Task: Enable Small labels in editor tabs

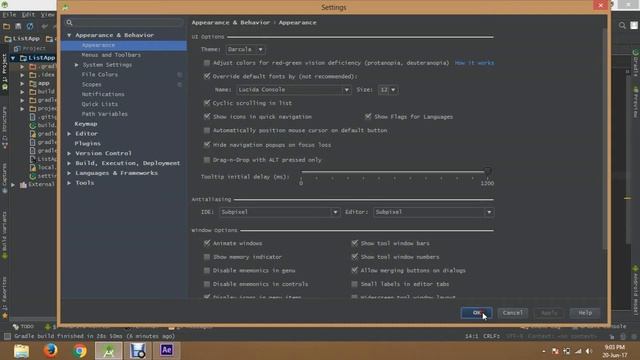Action: click(354, 284)
